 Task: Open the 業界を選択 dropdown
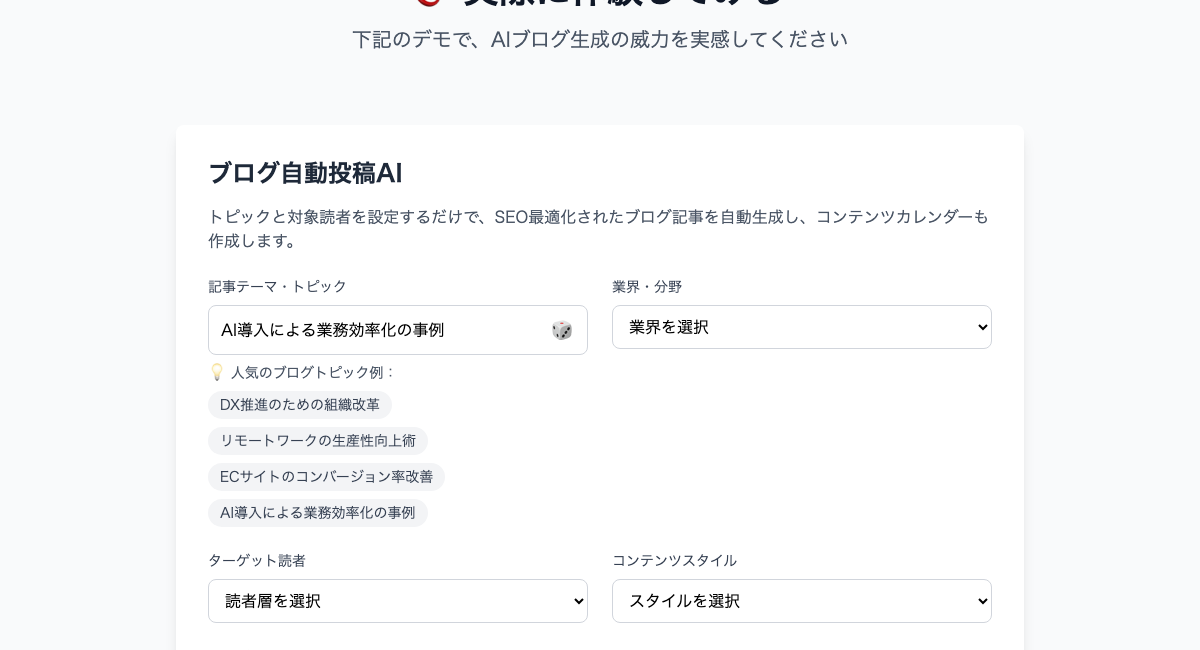click(x=800, y=327)
